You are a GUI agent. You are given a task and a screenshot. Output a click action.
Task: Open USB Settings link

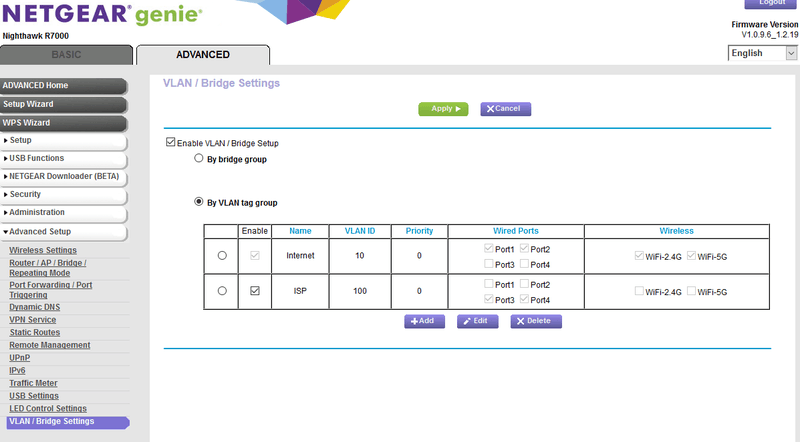[34, 396]
